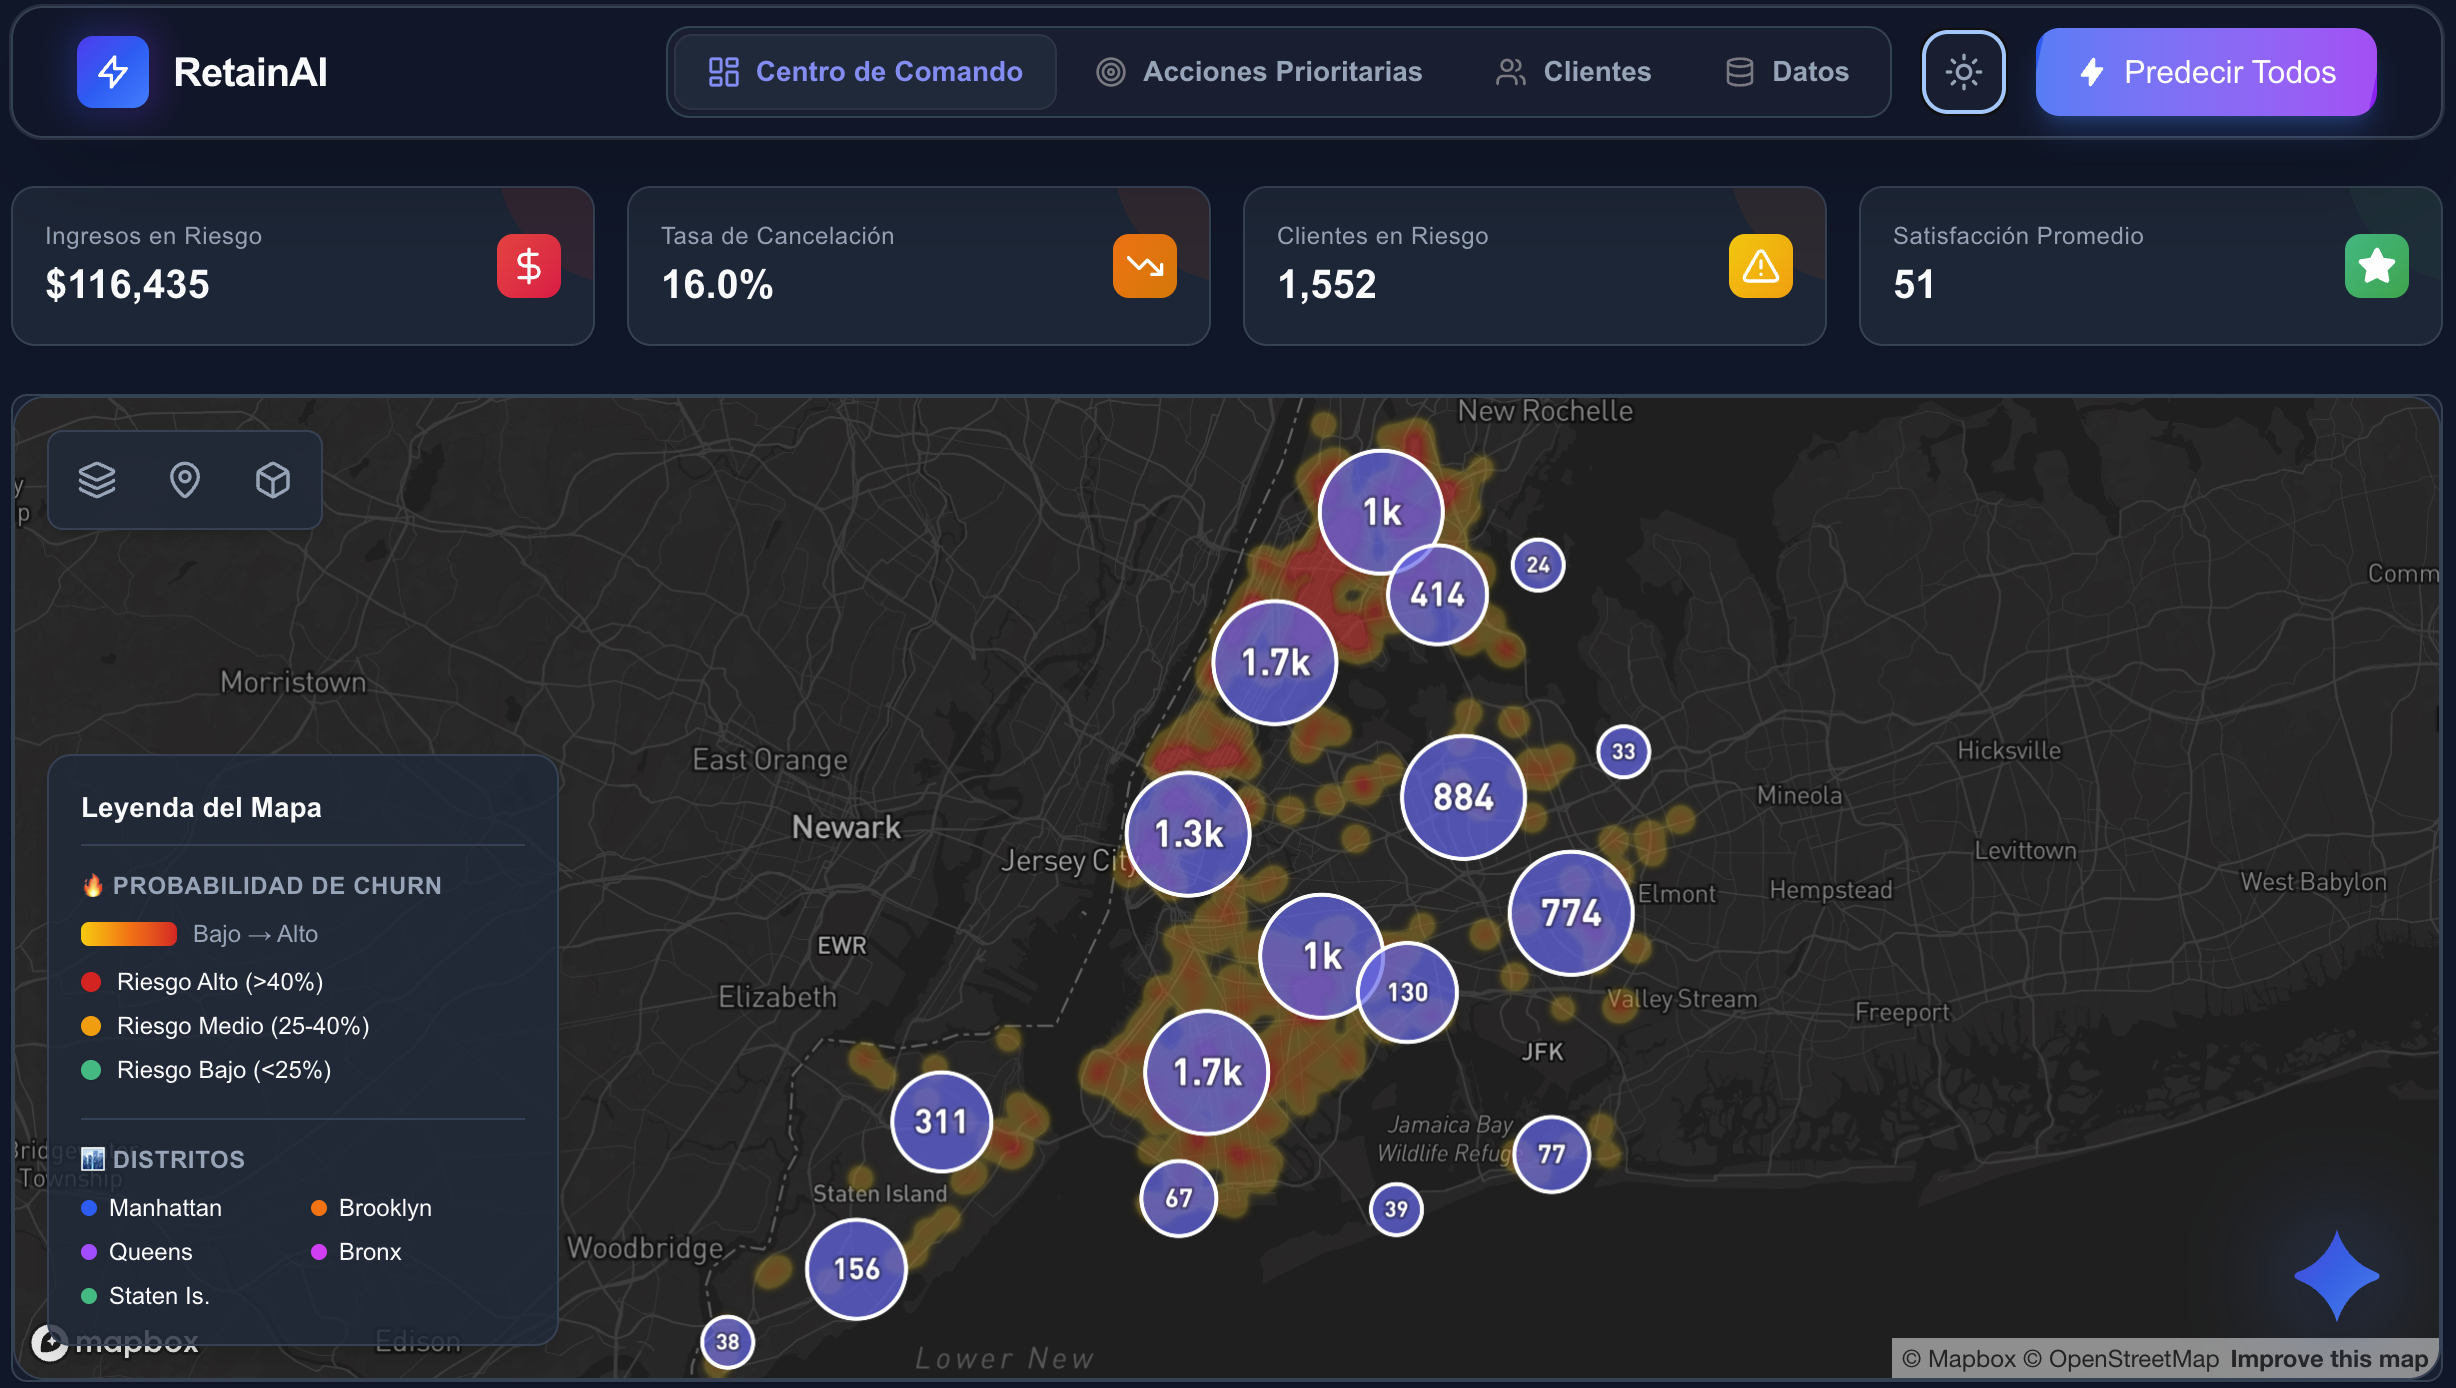
Task: Toggle the map location pin icon
Action: pos(185,480)
